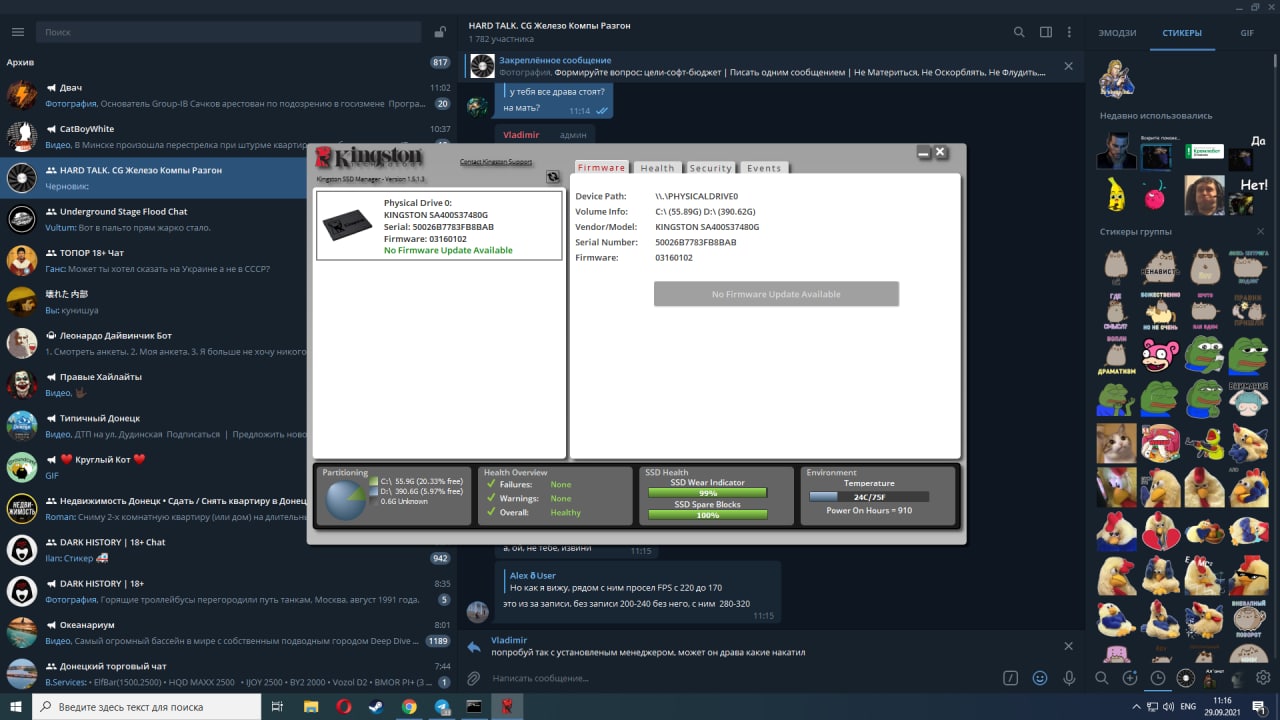
Task: Click the partitioning pie chart
Action: [x=346, y=499]
